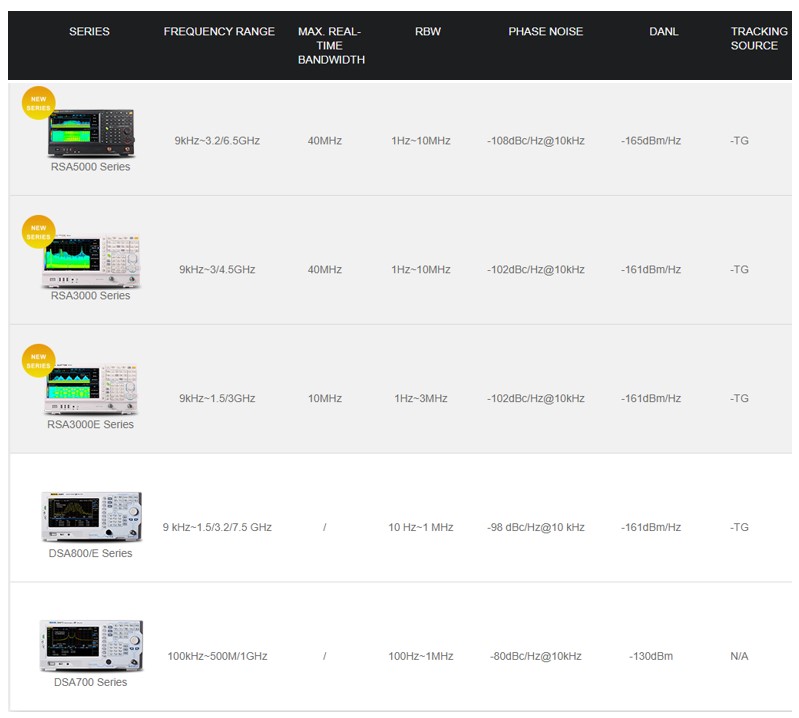Viewport: 799px width, 718px height.
Task: Open the RSA5000 Series product image
Action: pos(92,133)
